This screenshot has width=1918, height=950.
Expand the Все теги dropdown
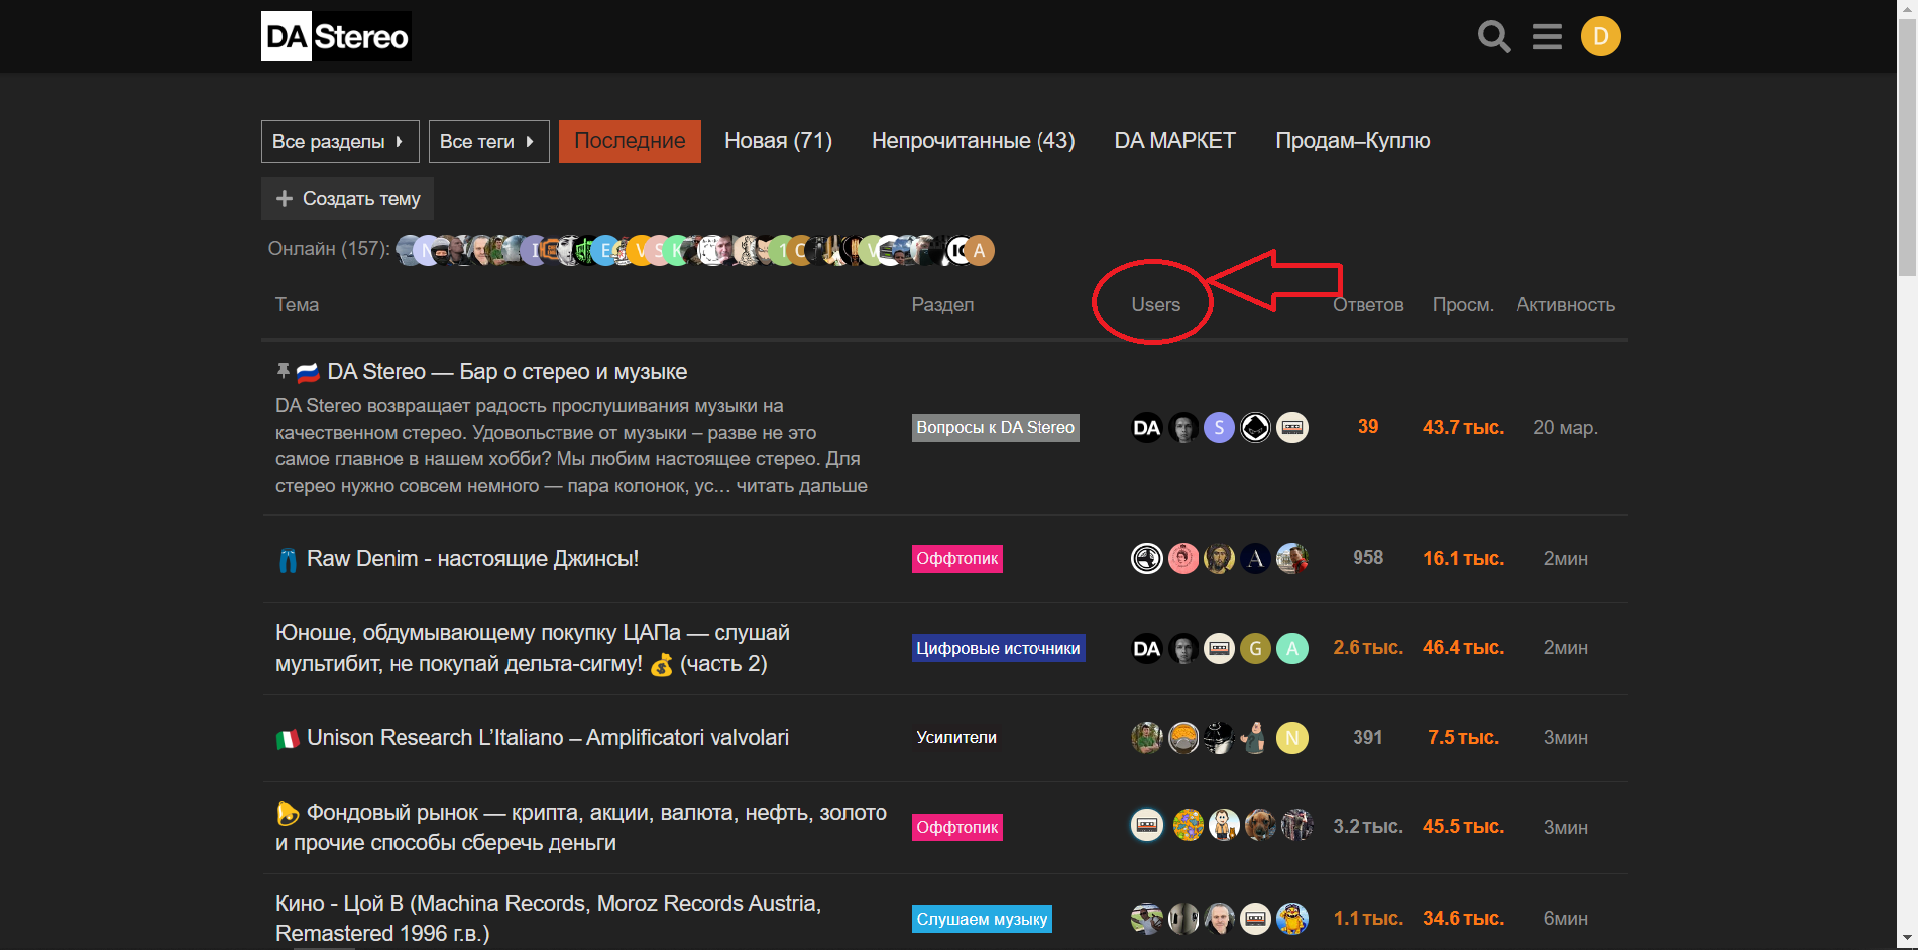coord(488,142)
